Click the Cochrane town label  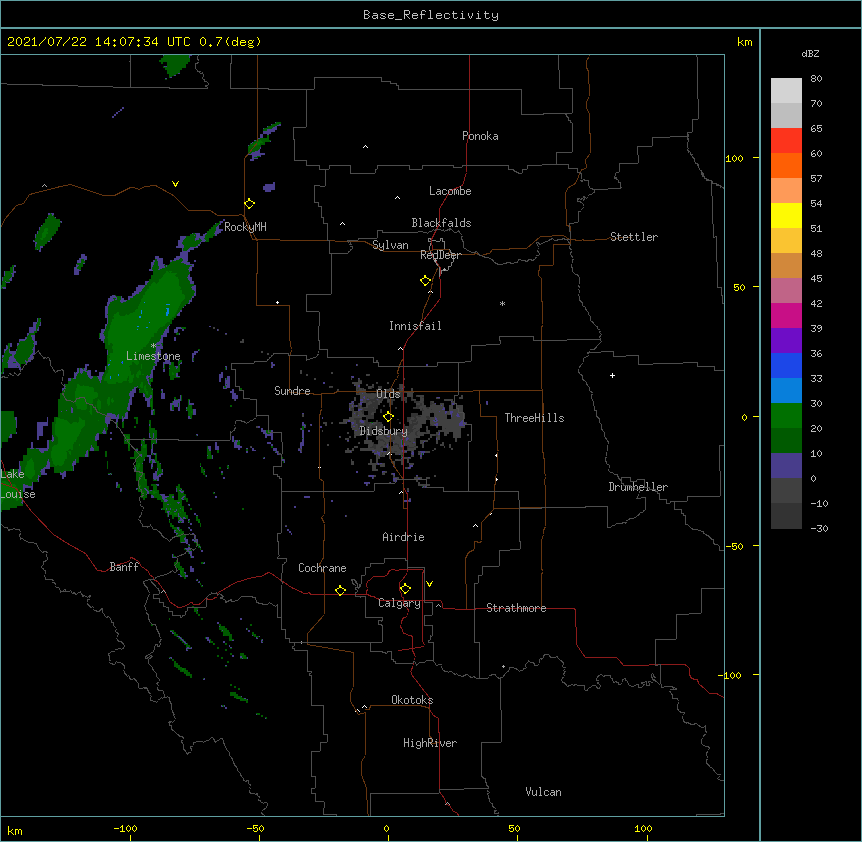pyautogui.click(x=322, y=568)
